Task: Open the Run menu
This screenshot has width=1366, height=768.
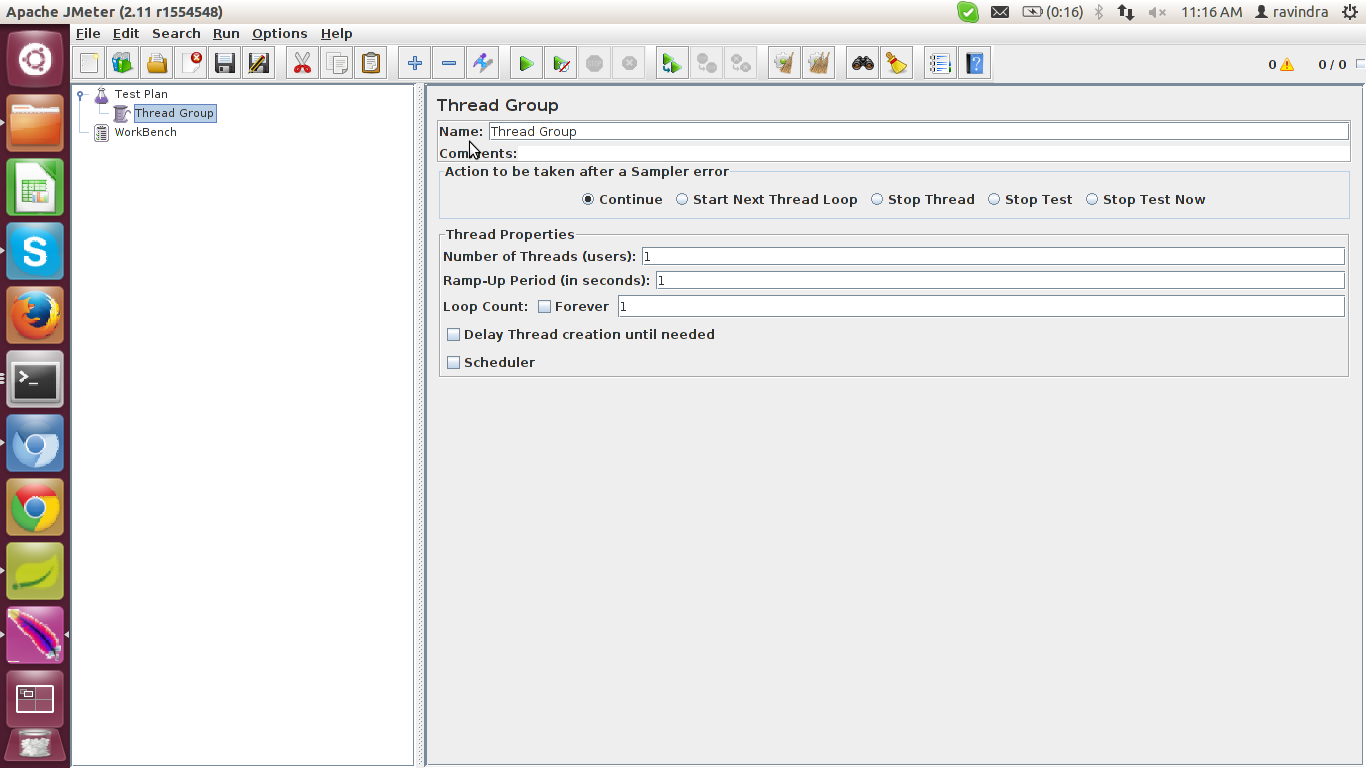Action: (226, 33)
